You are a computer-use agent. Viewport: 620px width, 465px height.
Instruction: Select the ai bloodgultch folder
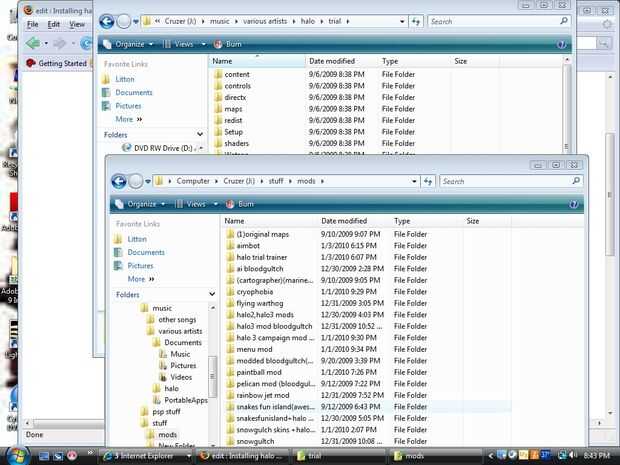point(260,268)
